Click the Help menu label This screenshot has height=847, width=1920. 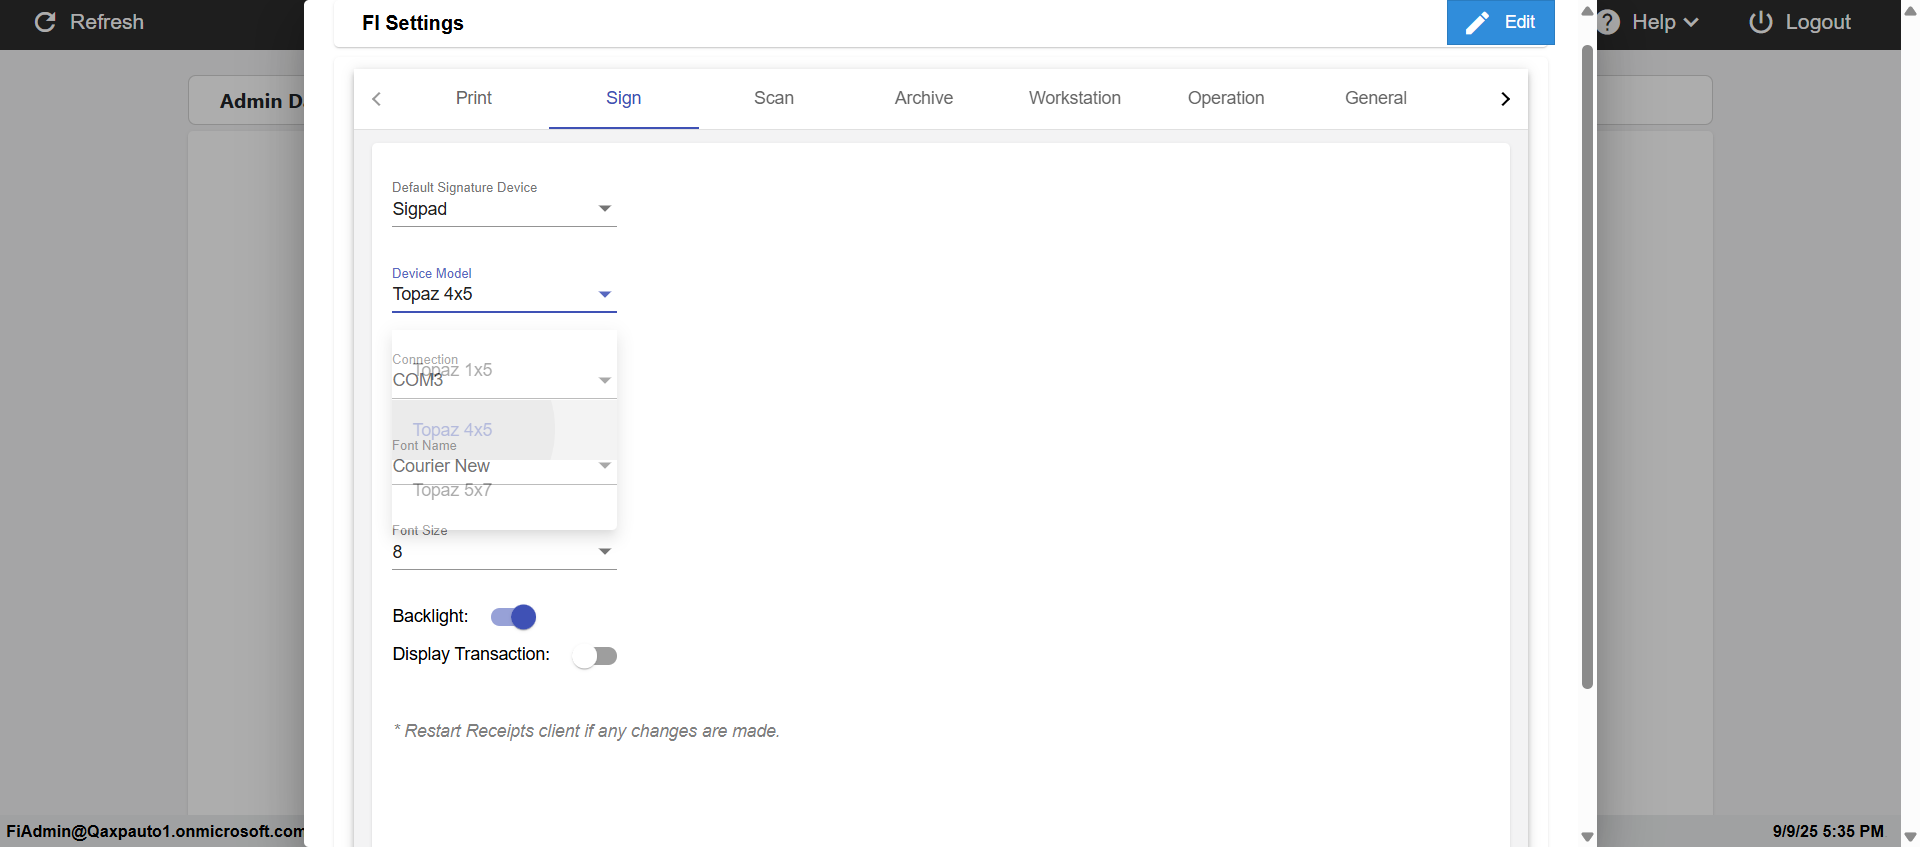(1654, 22)
